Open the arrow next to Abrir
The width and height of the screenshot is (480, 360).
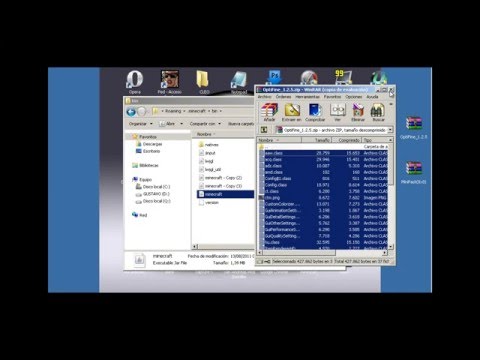click(181, 124)
